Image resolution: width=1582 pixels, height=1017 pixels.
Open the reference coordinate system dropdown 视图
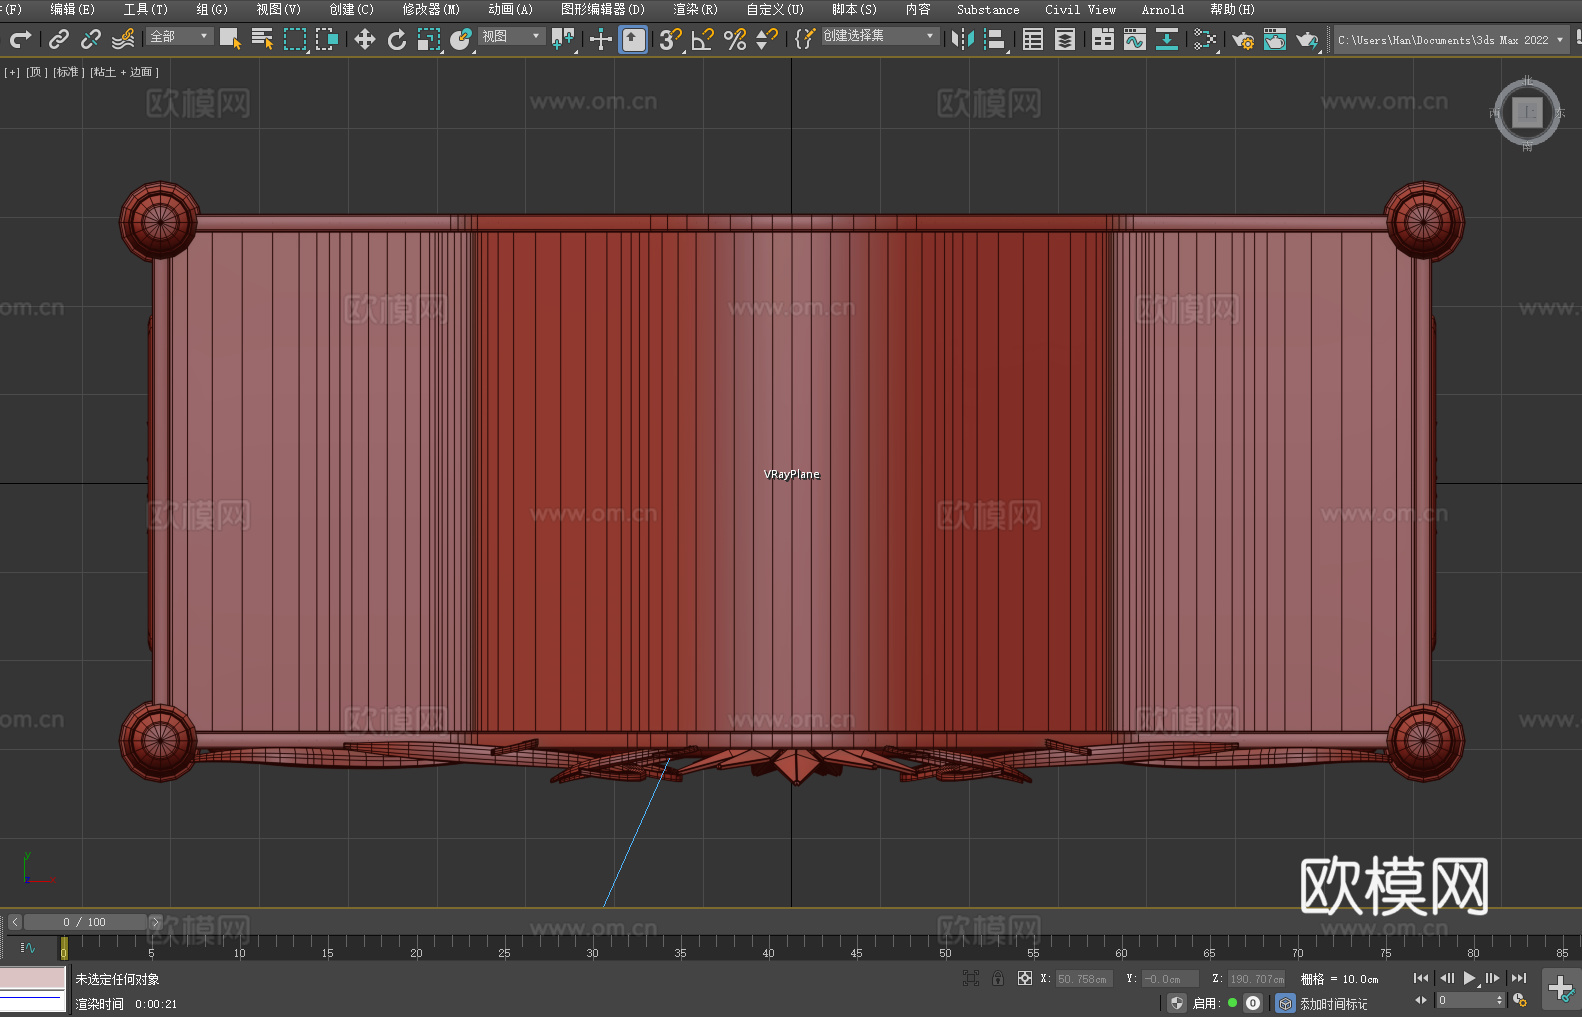coord(511,36)
